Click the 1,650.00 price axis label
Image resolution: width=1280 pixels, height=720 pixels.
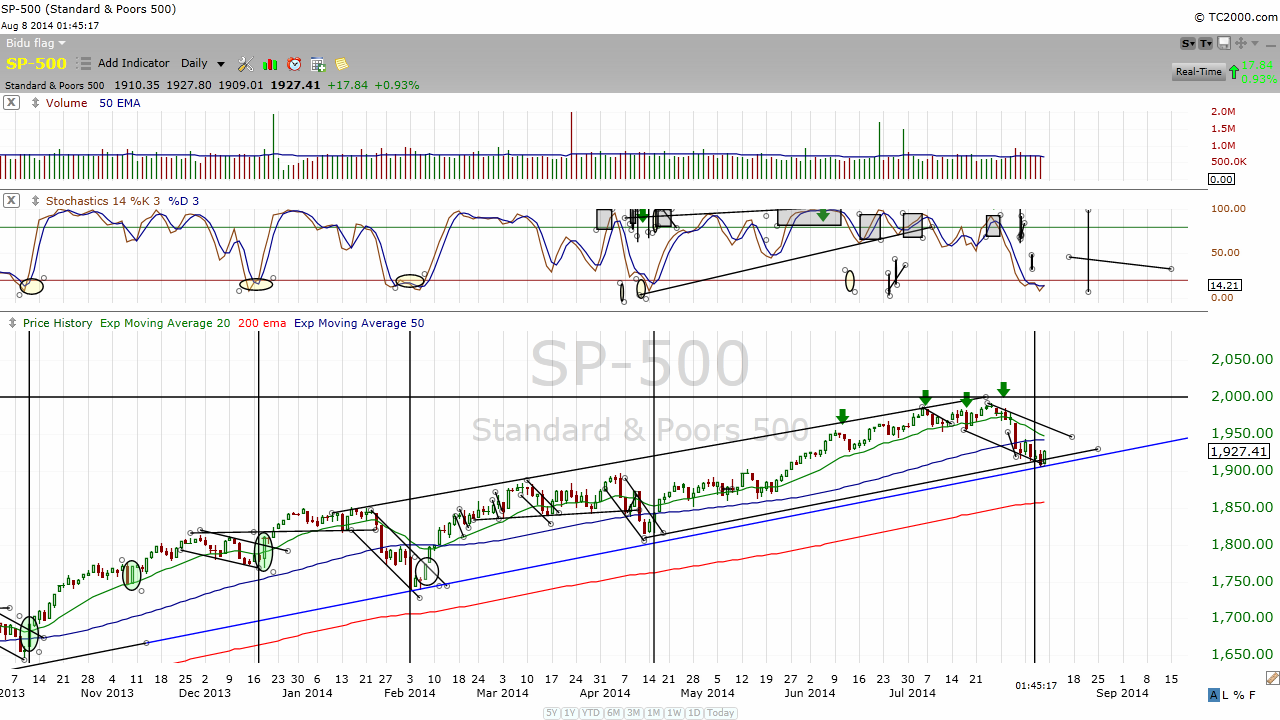pos(1240,654)
